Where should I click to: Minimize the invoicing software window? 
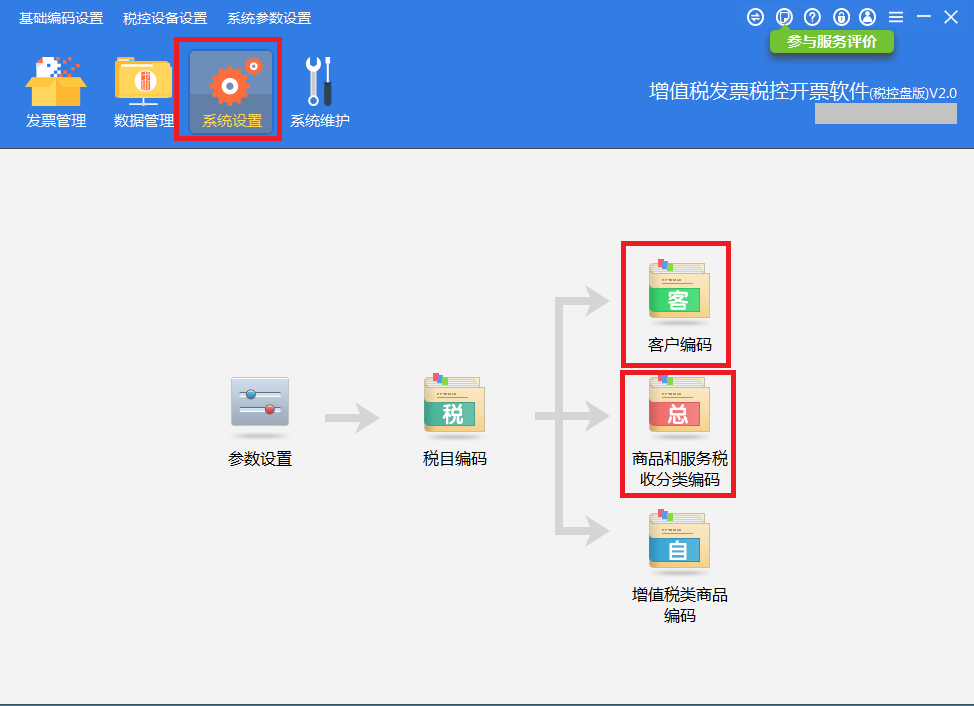923,17
